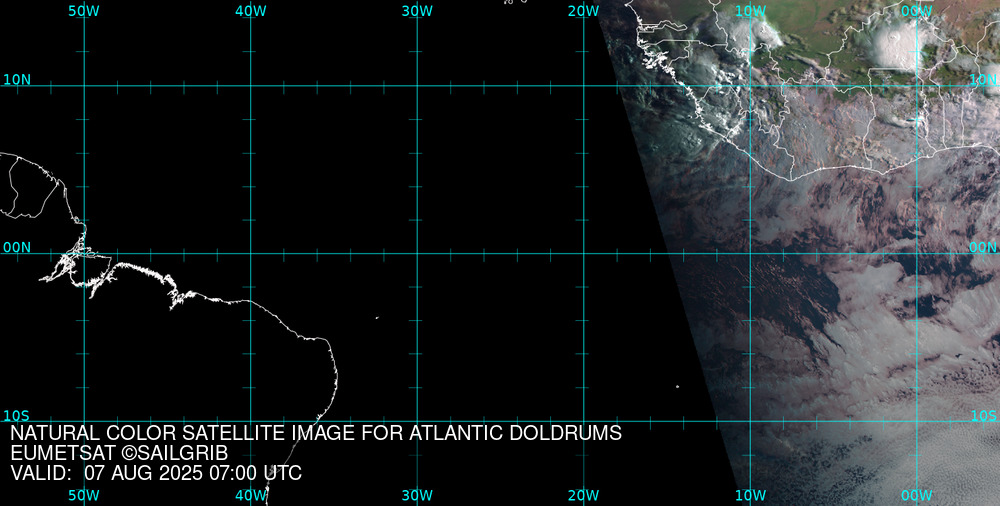Click the 10N label on left edge
Viewport: 1000px width, 506px height.
point(17,80)
